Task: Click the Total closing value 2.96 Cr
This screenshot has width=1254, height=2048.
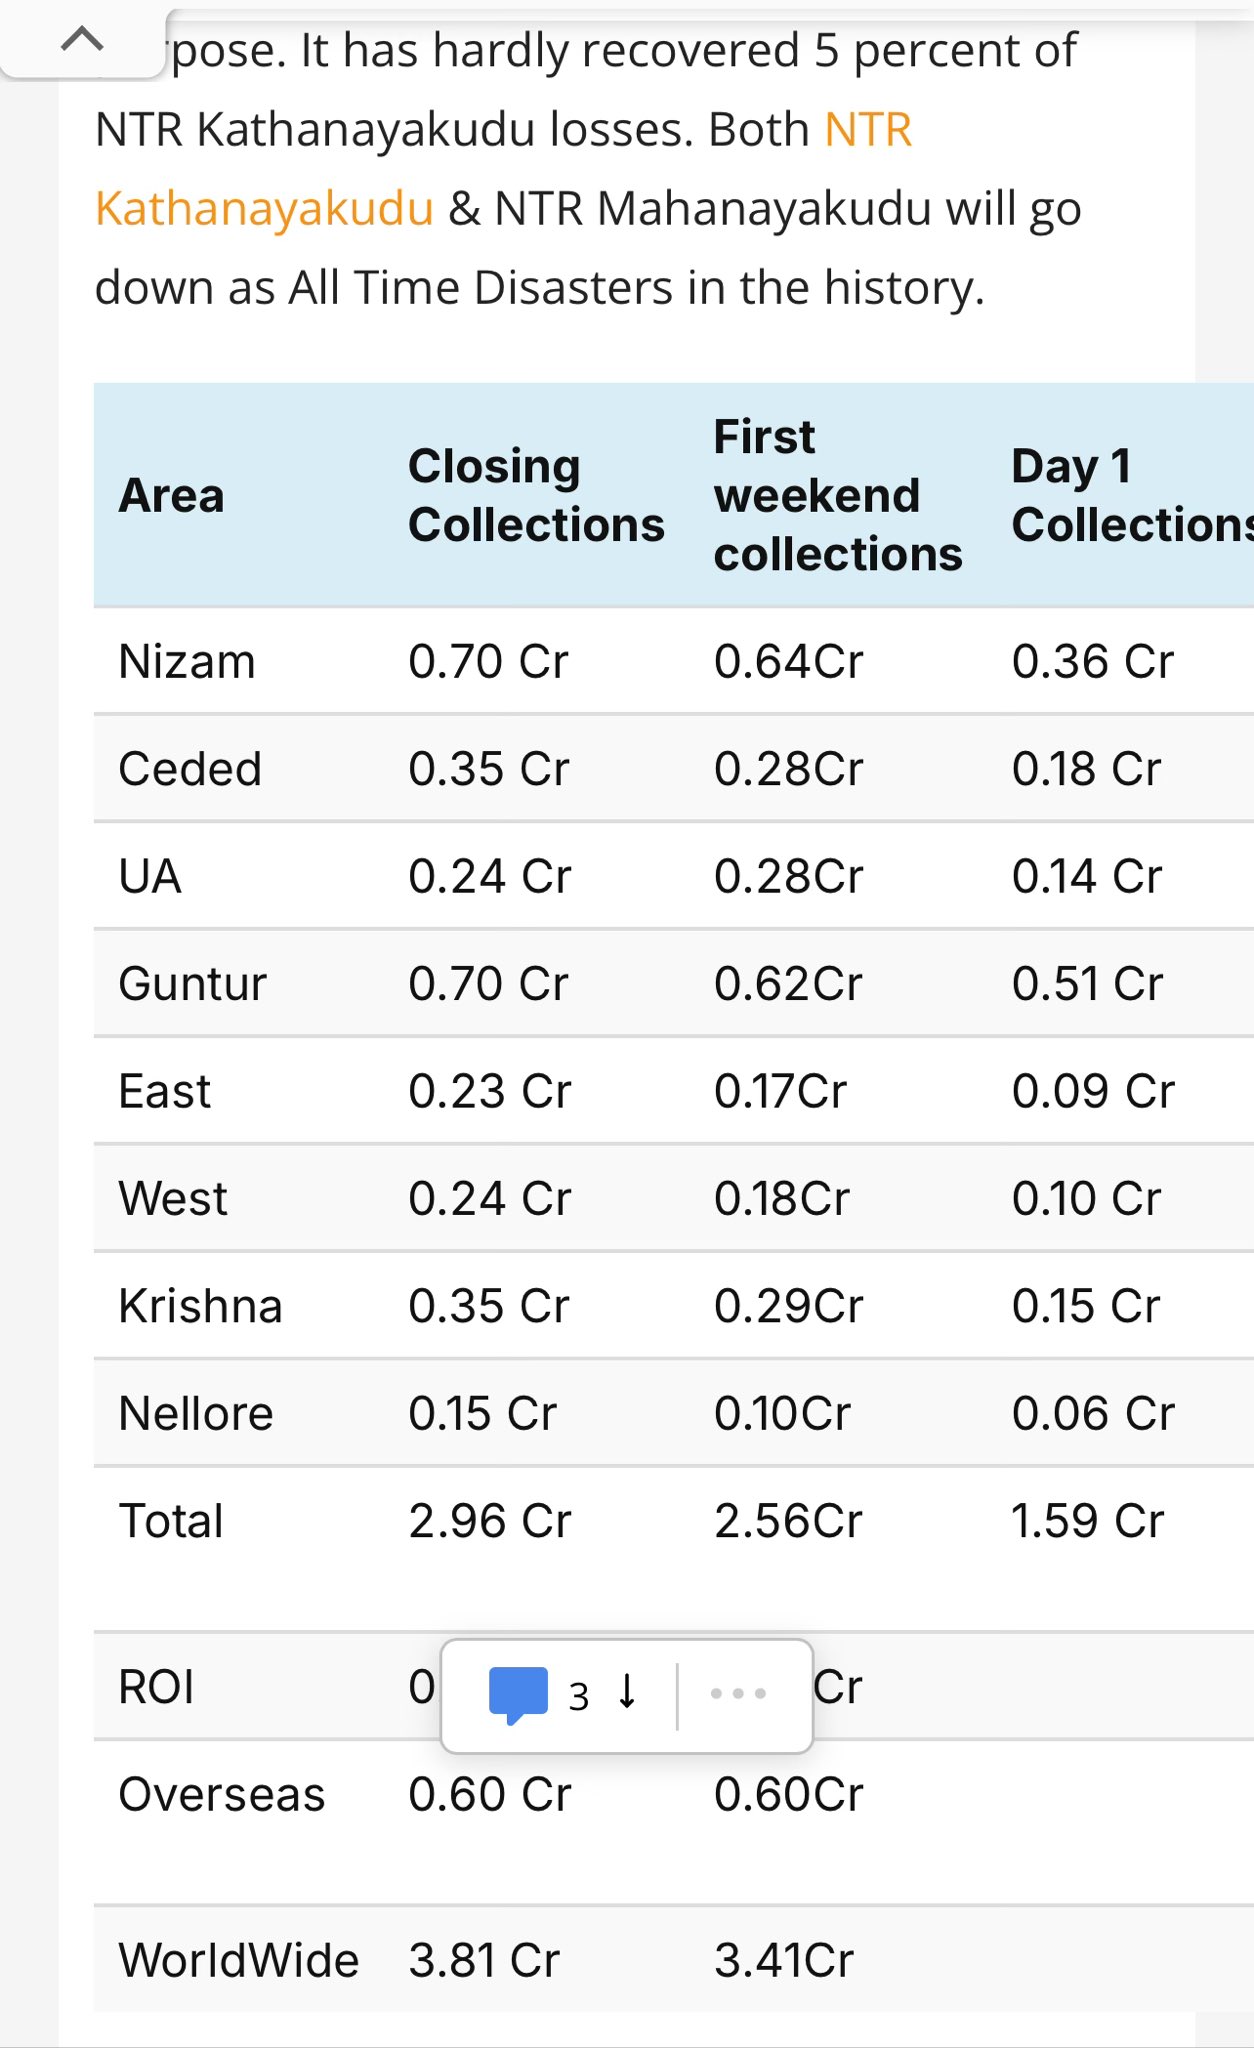Action: (x=489, y=1521)
